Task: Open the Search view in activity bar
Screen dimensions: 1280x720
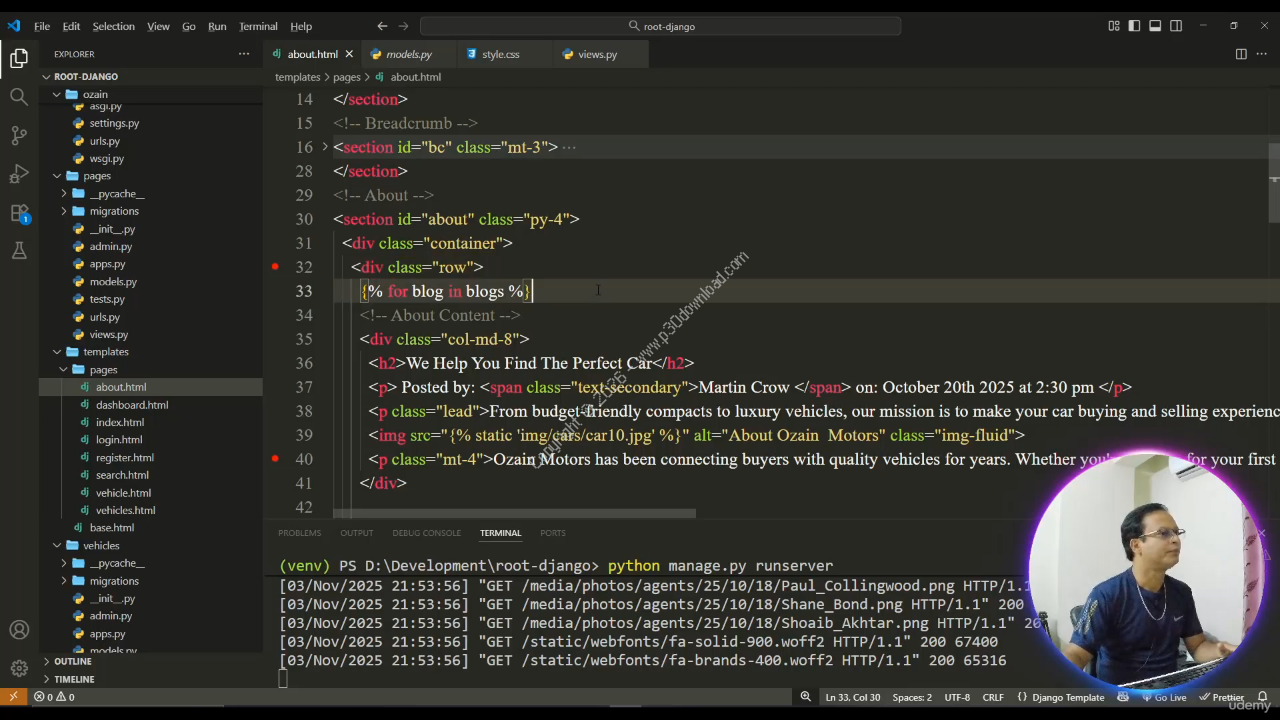Action: [19, 97]
